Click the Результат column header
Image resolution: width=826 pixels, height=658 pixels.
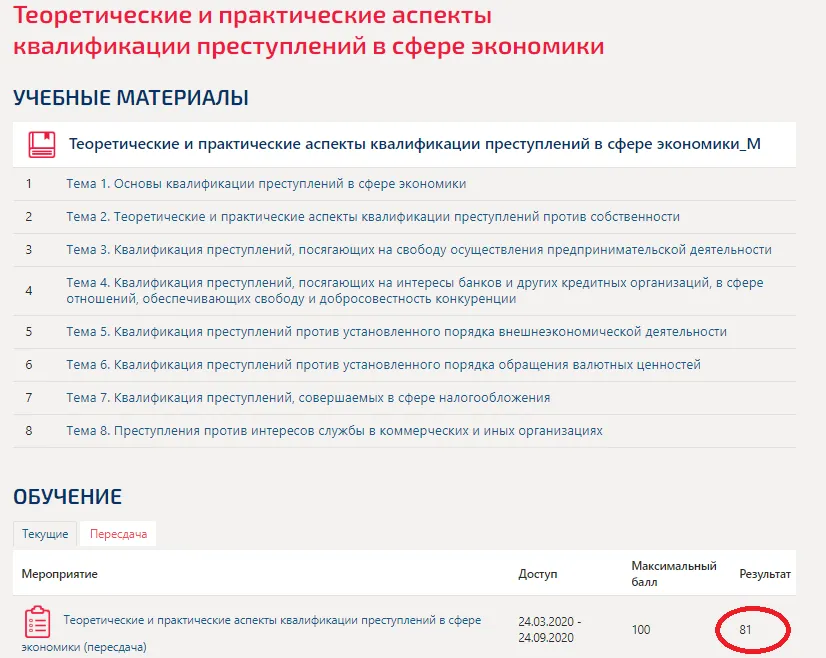(765, 574)
